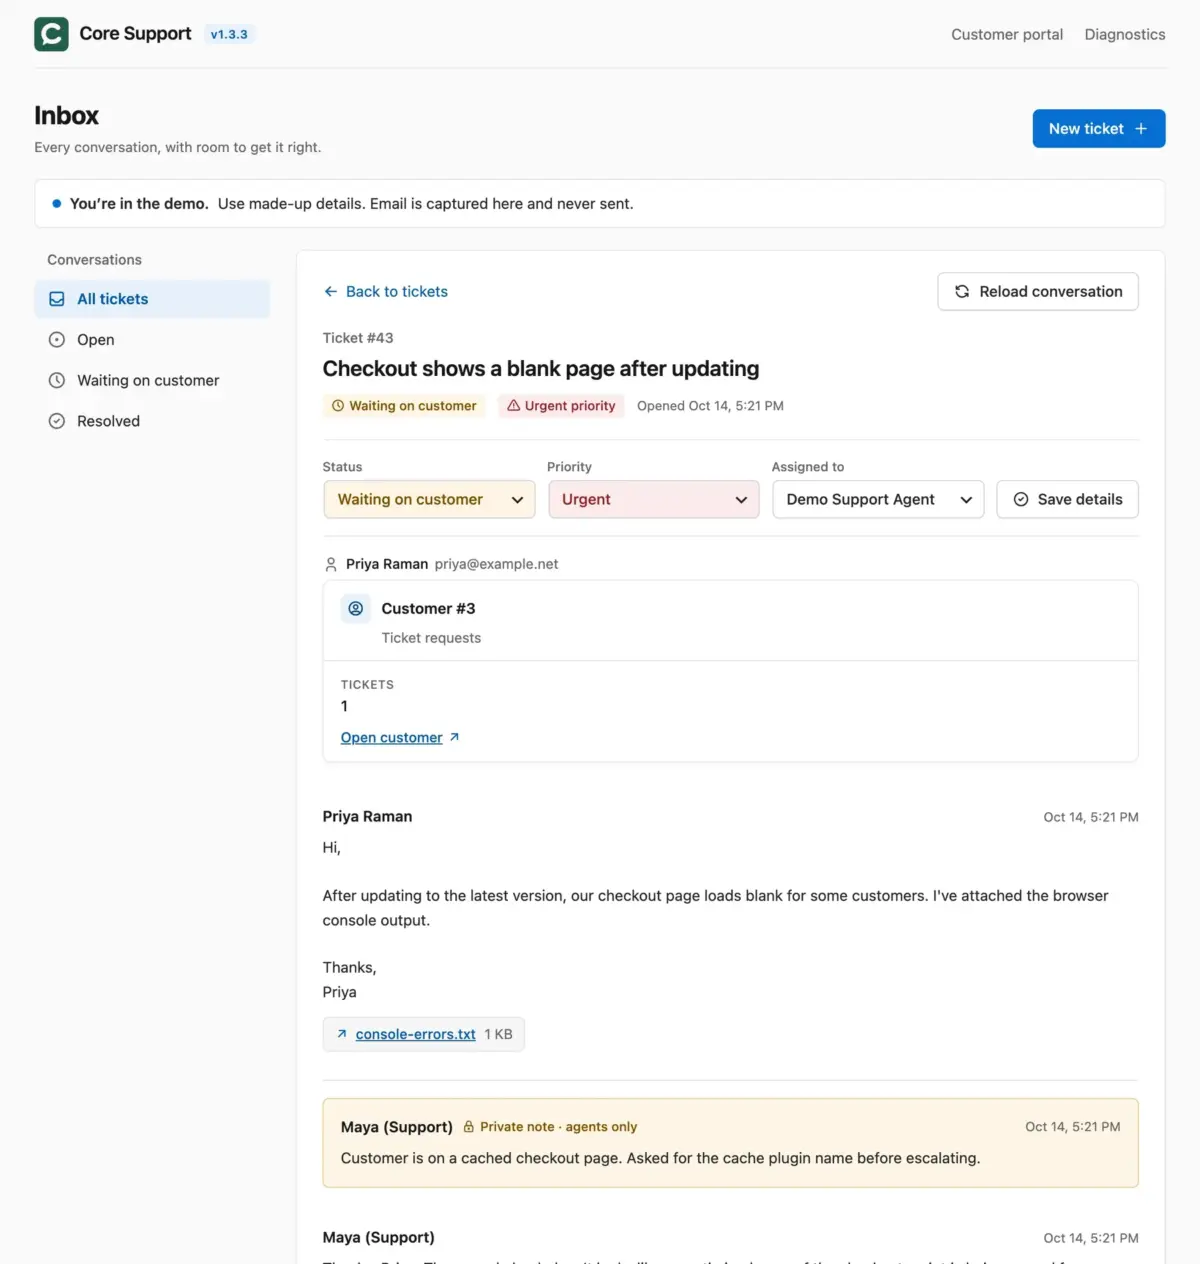Open the Status dropdown
Viewport: 1200px width, 1264px height.
(x=429, y=500)
